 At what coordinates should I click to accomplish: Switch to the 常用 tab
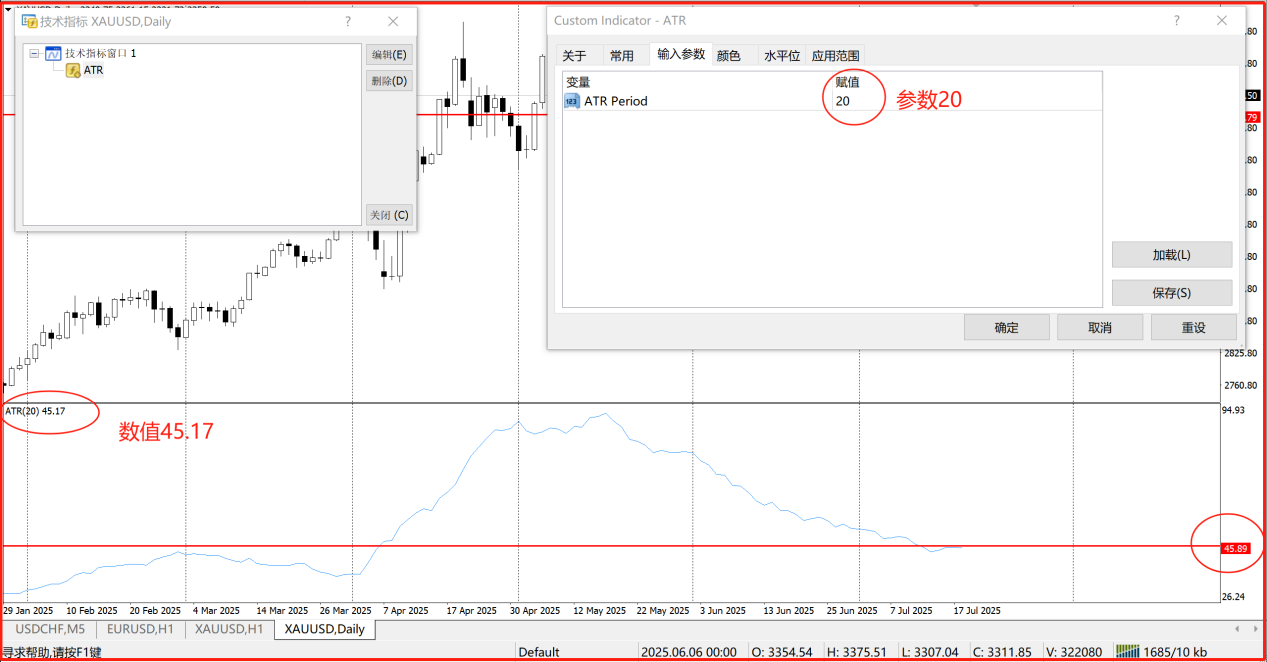click(x=622, y=56)
